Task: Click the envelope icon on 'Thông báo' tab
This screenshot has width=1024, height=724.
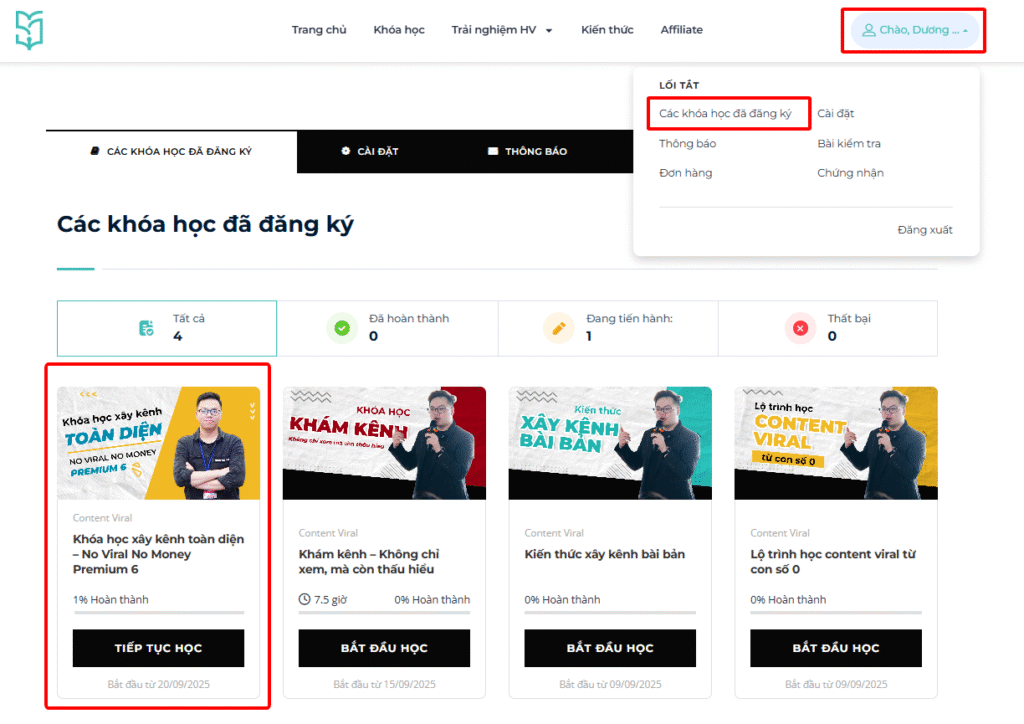Action: click(x=493, y=151)
